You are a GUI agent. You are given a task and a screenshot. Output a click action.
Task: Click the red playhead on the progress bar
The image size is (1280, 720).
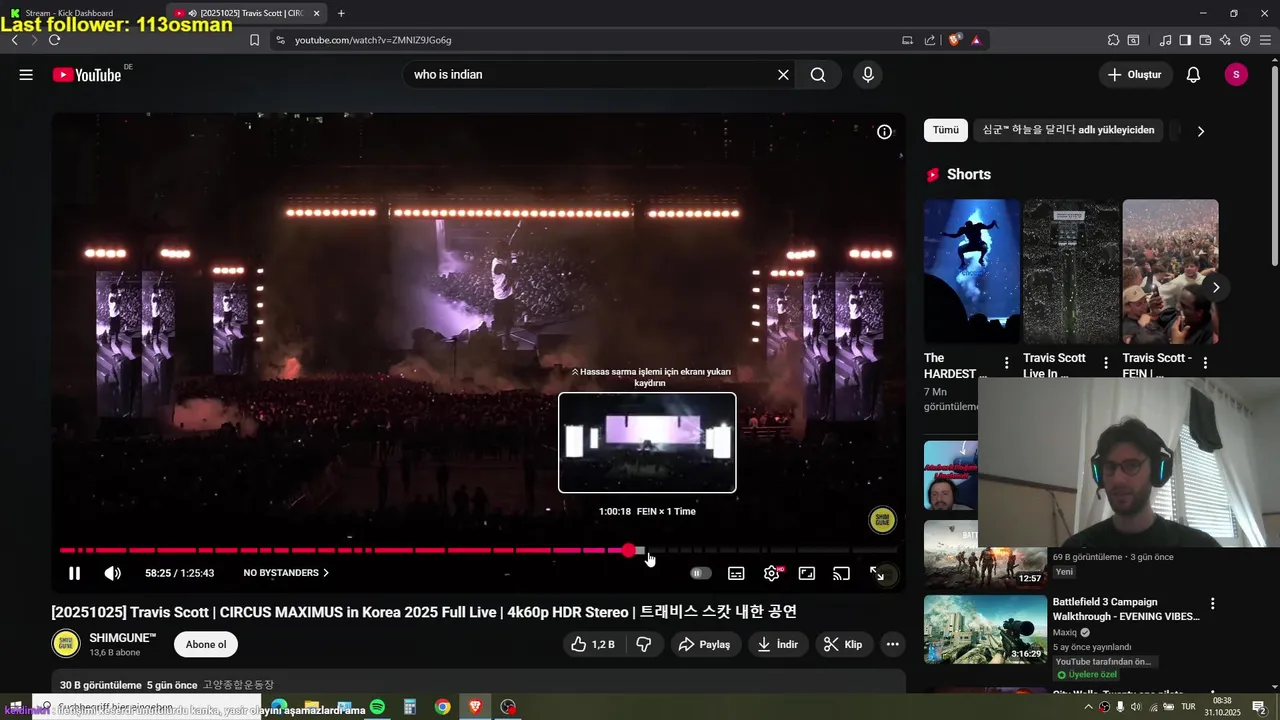[x=628, y=550]
